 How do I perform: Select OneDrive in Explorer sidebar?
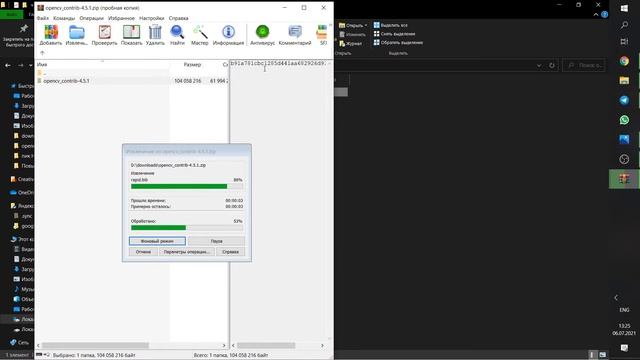point(22,192)
